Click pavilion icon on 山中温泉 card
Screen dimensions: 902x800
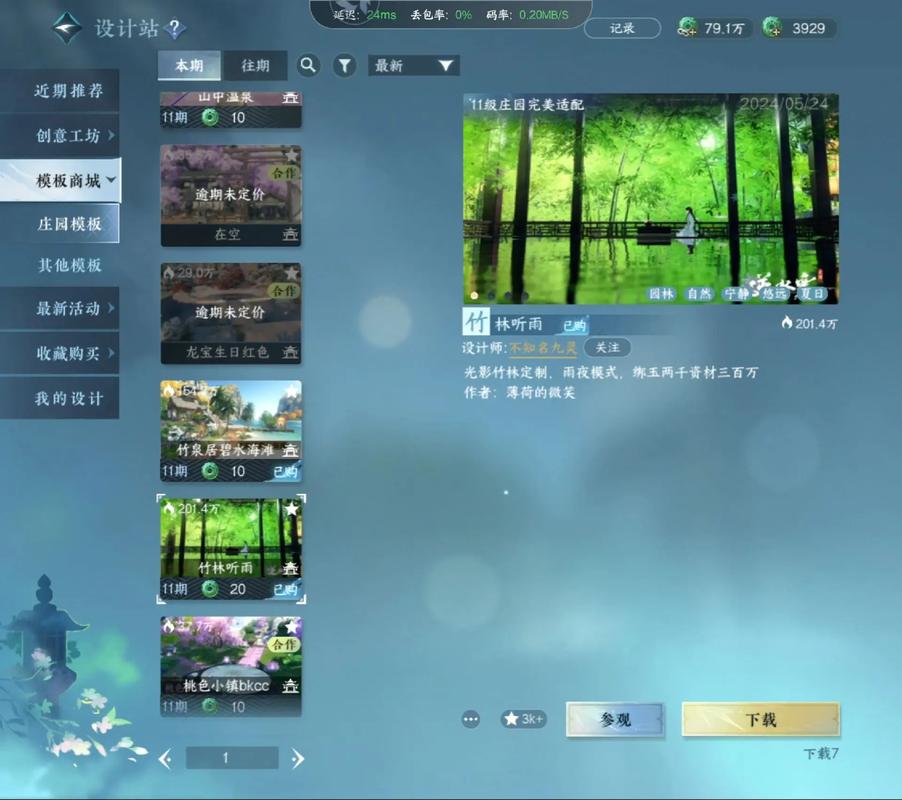(291, 98)
